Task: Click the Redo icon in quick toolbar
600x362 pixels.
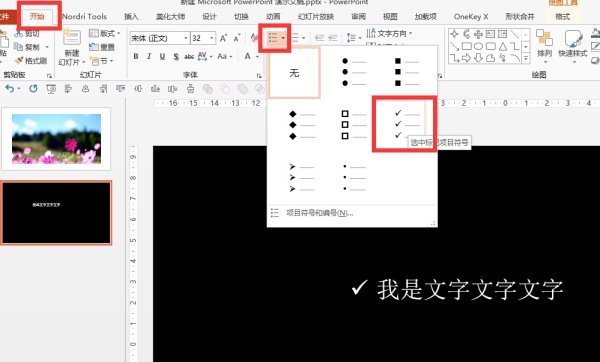Action: click(x=33, y=89)
